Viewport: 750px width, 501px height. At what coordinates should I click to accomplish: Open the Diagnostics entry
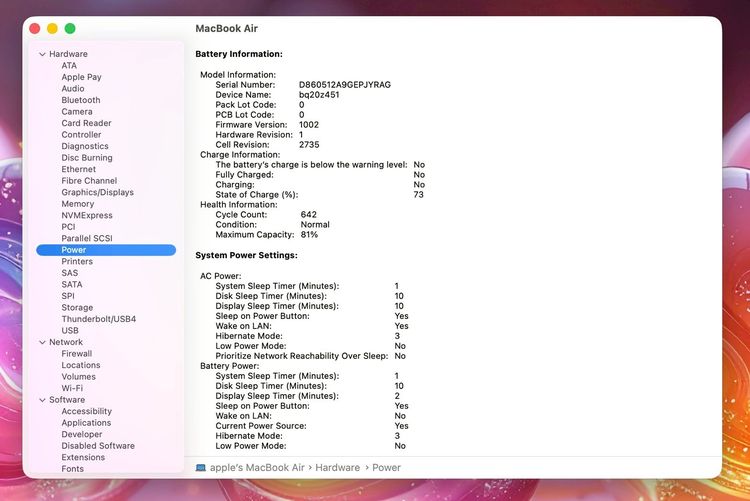pos(85,146)
